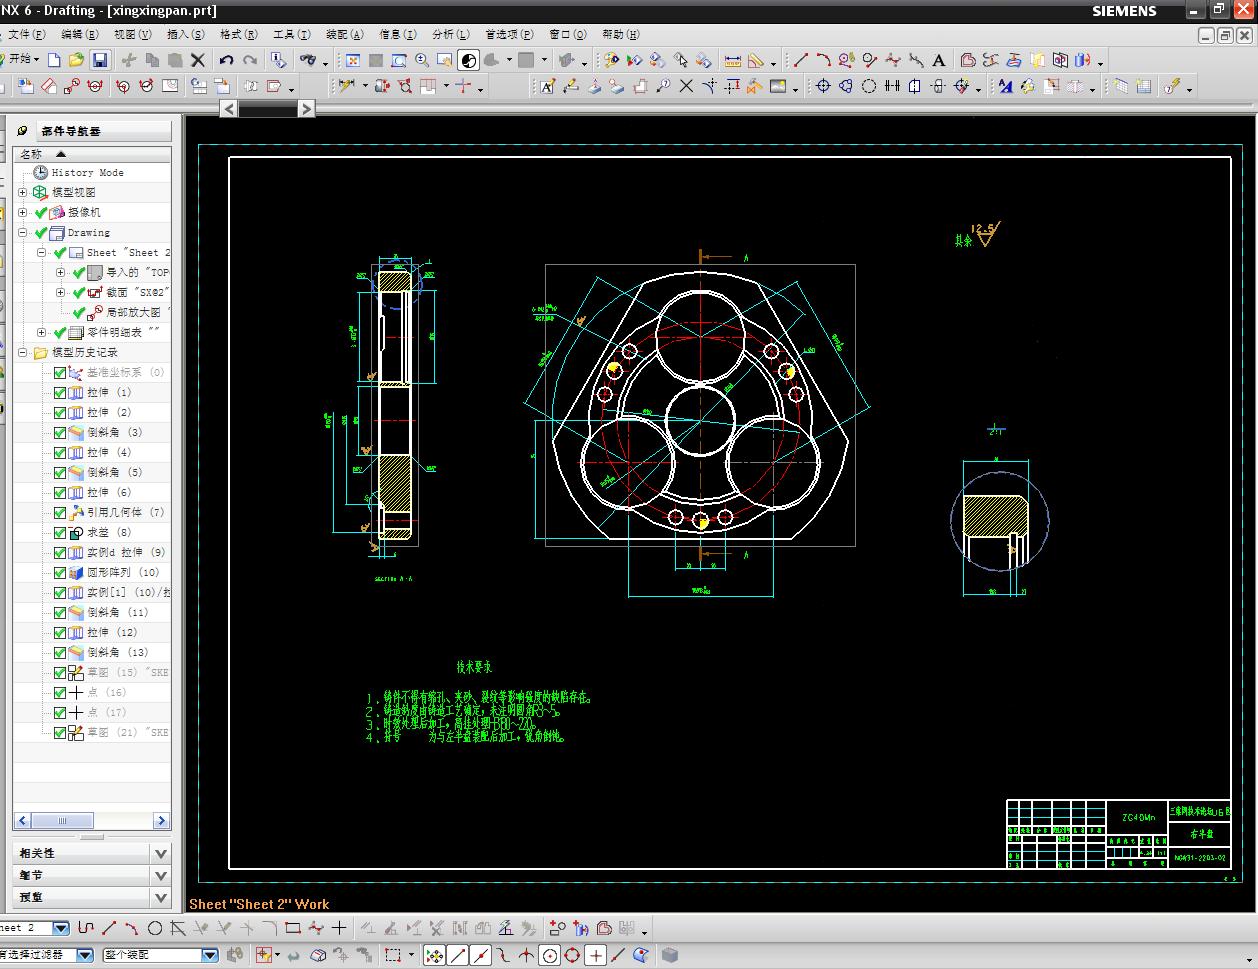Select the Circle sketch tool in bottom toolbar

(x=155, y=928)
